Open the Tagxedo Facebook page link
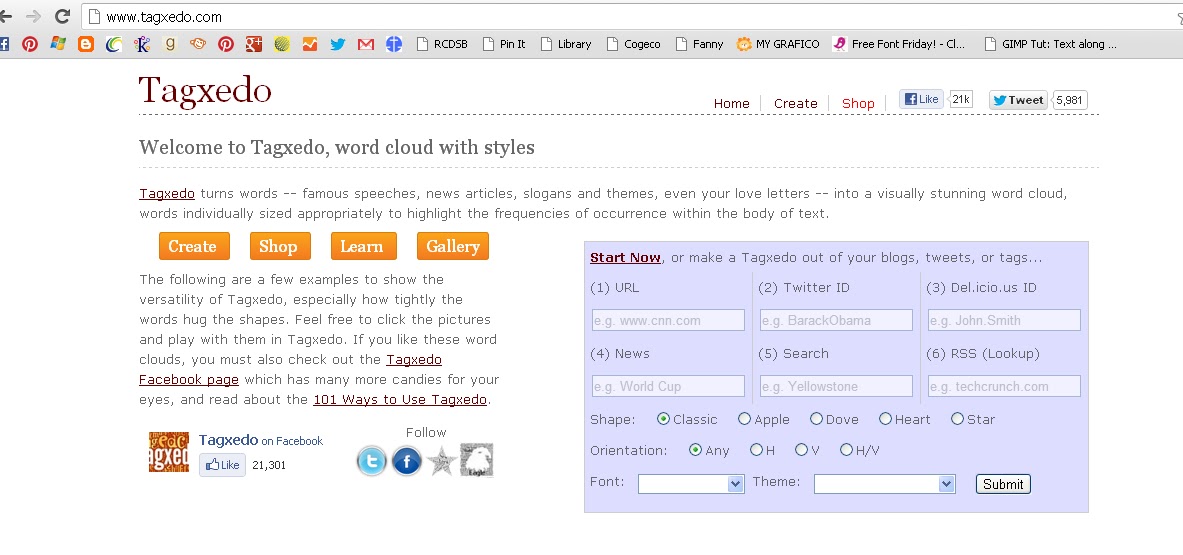This screenshot has height=555, width=1183. 290,369
